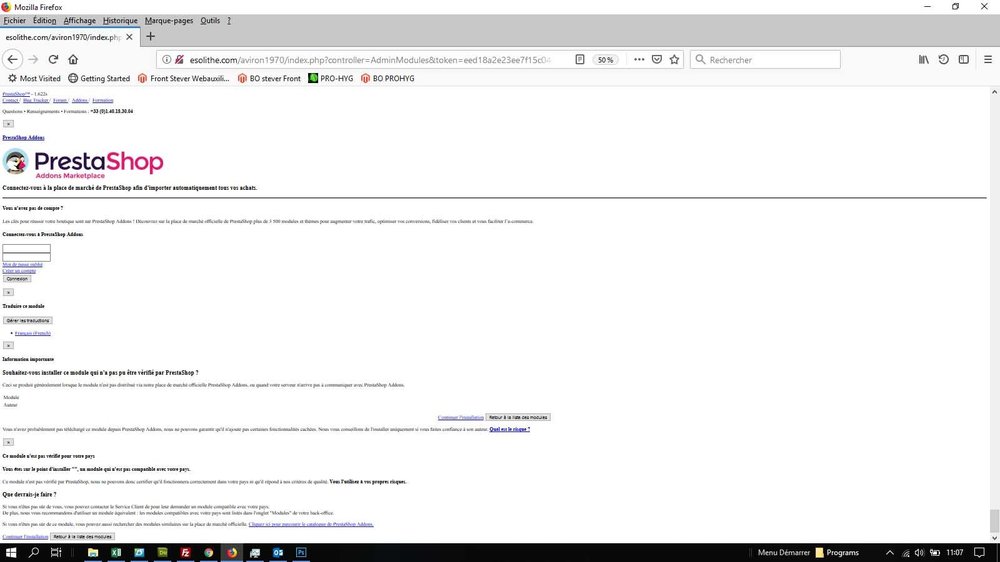Image resolution: width=1000 pixels, height=562 pixels.
Task: Open Firefox hamburger menu
Action: [x=987, y=59]
